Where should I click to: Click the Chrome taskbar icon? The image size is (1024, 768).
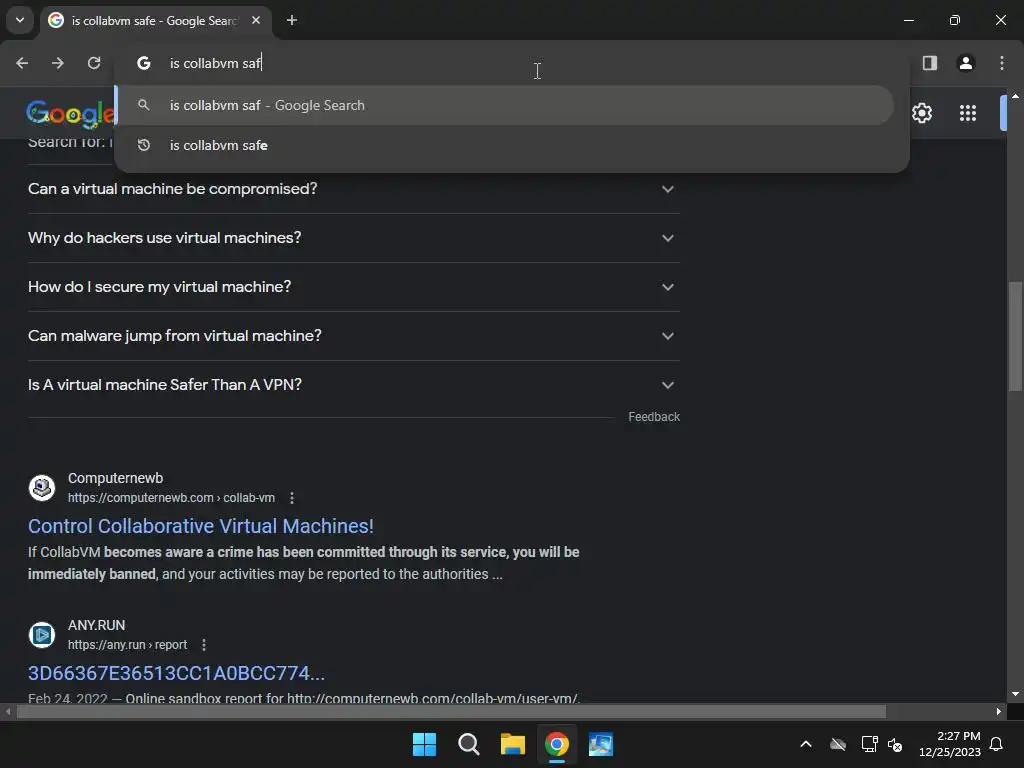coord(556,744)
